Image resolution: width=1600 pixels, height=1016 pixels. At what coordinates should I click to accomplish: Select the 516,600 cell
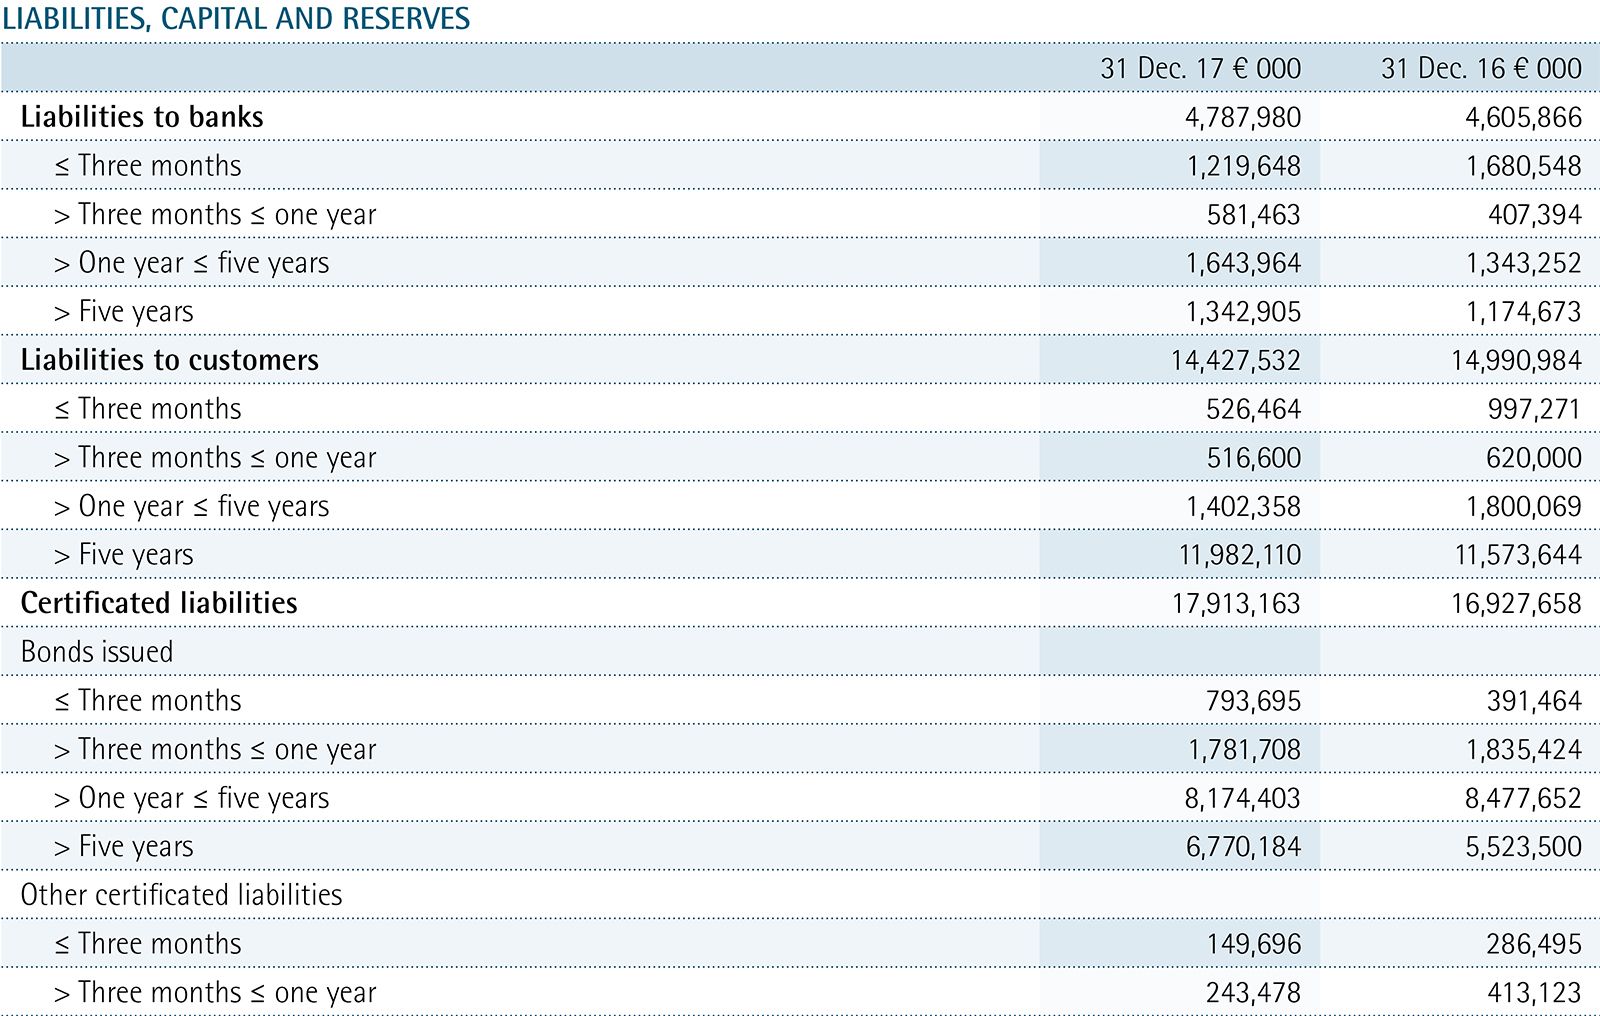click(1253, 458)
